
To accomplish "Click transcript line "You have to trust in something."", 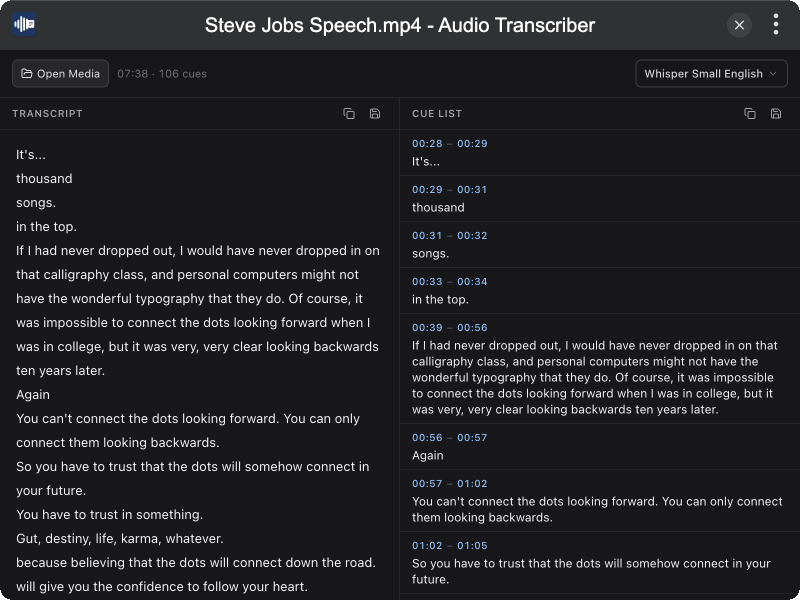I will coord(110,514).
